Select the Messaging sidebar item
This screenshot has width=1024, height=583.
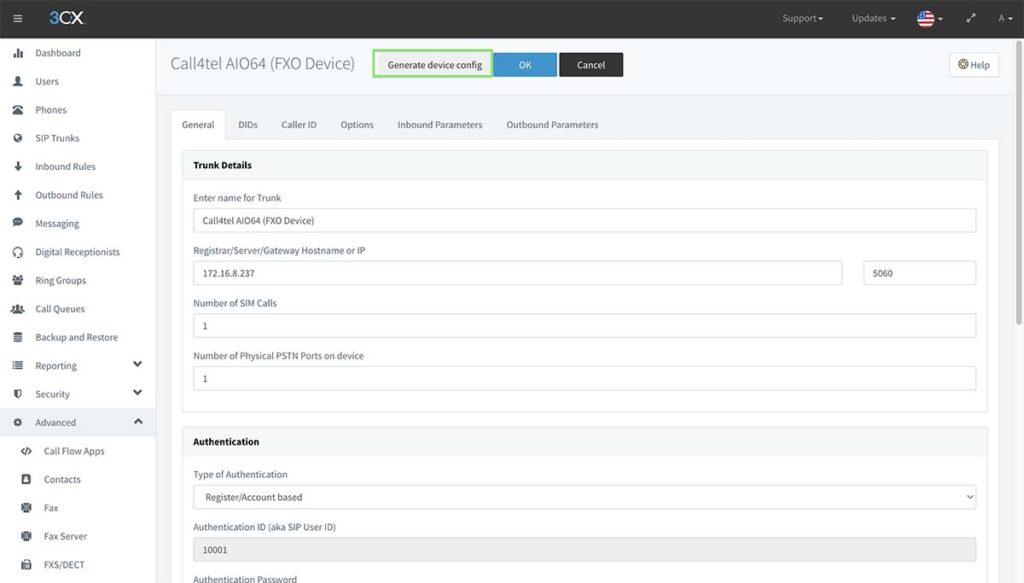58,223
